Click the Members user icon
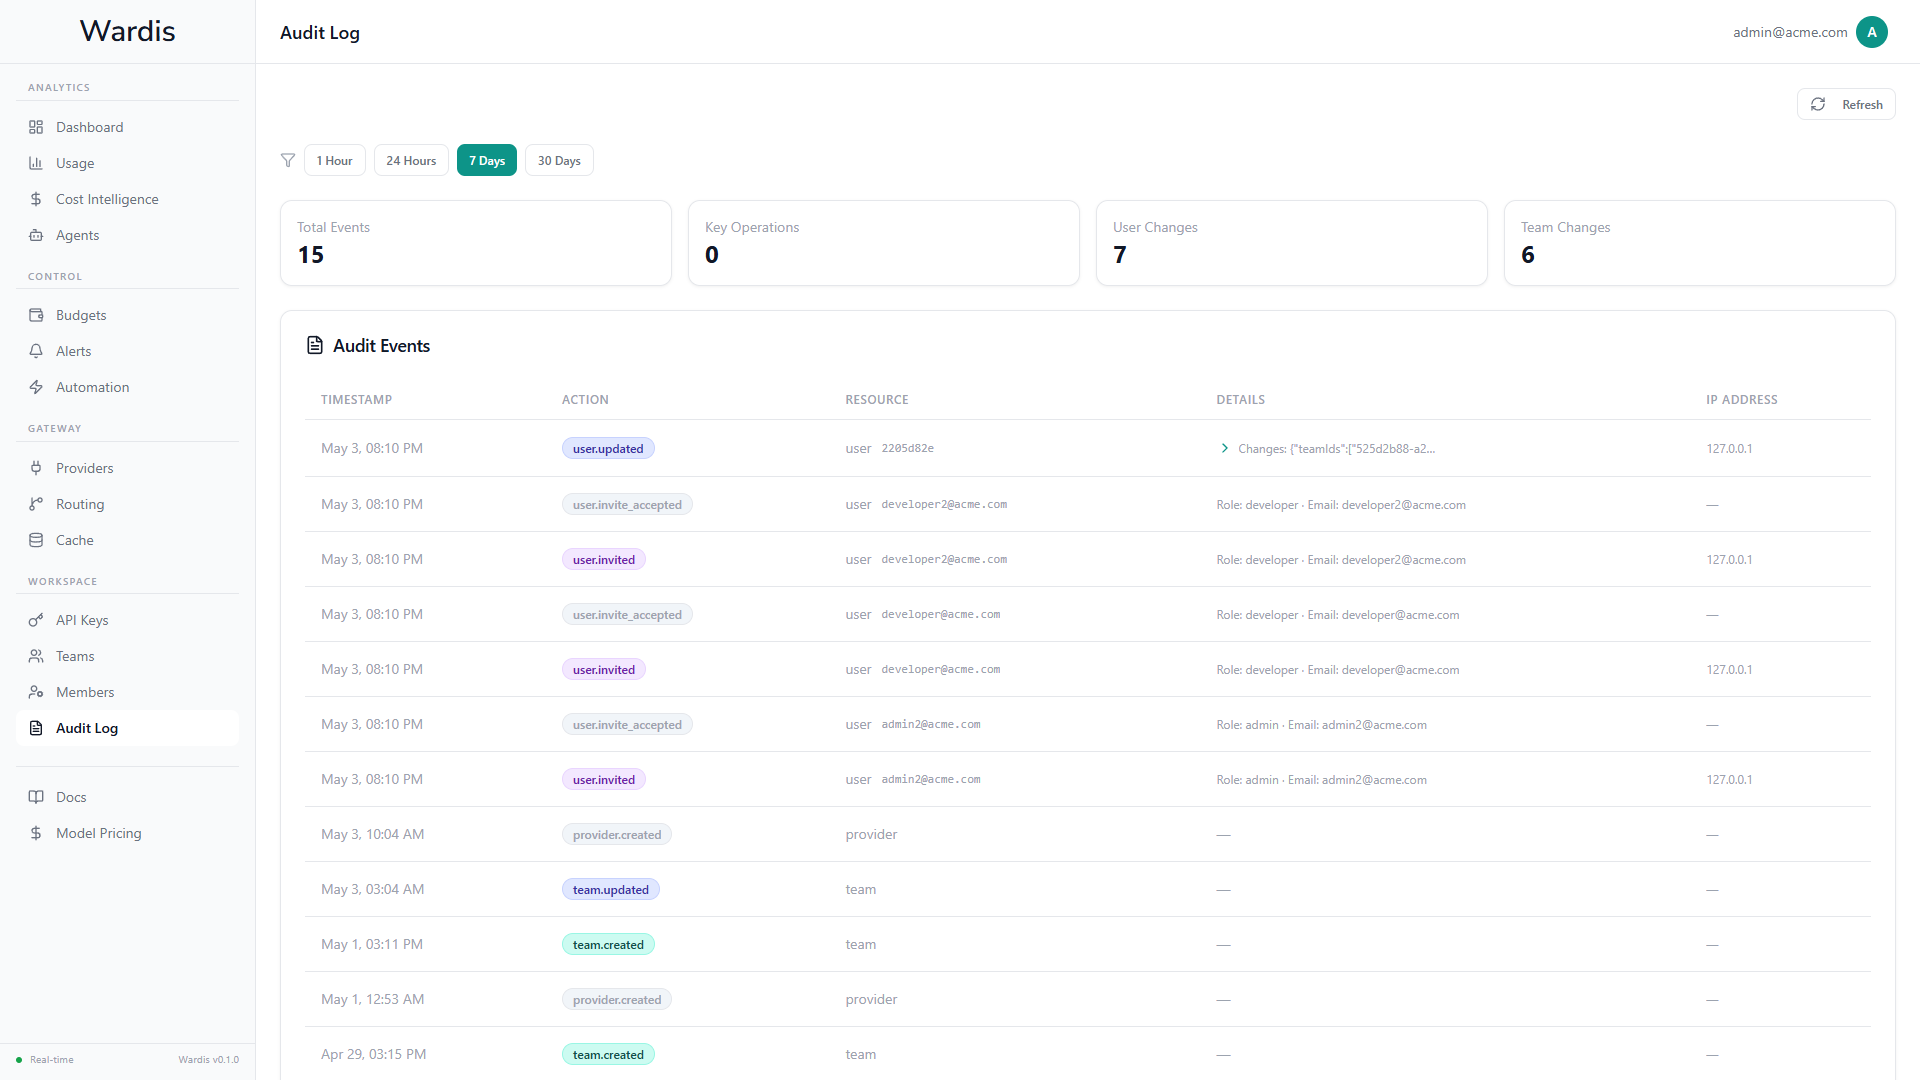This screenshot has height=1080, width=1920. point(36,692)
